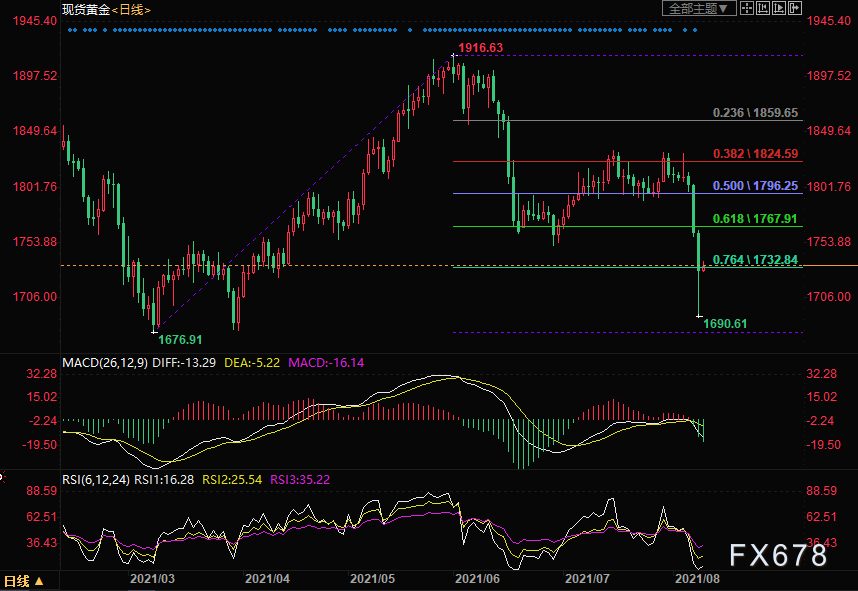
Task: Click 1897.52 on the right price axis
Action: click(x=830, y=76)
